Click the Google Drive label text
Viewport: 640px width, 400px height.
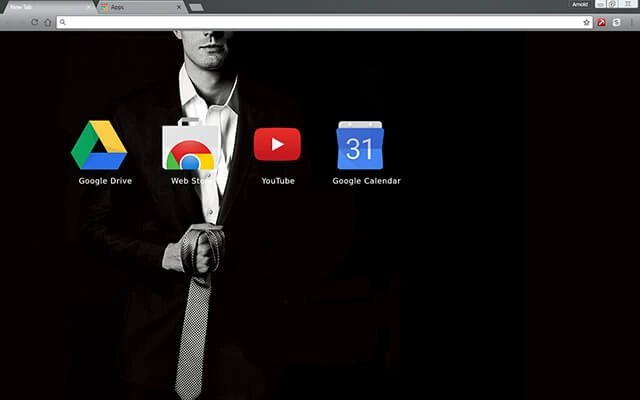click(105, 181)
